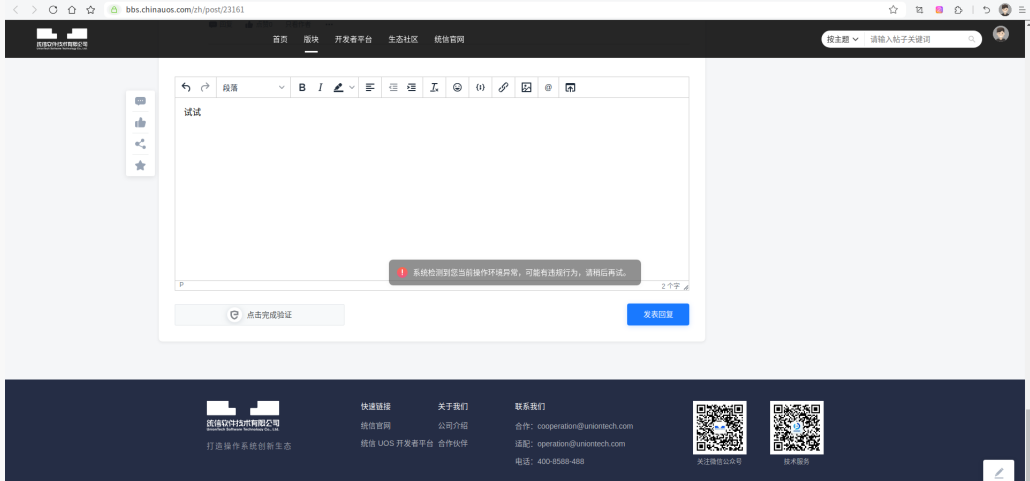
Task: Go back in the browser
Action: click(16, 10)
